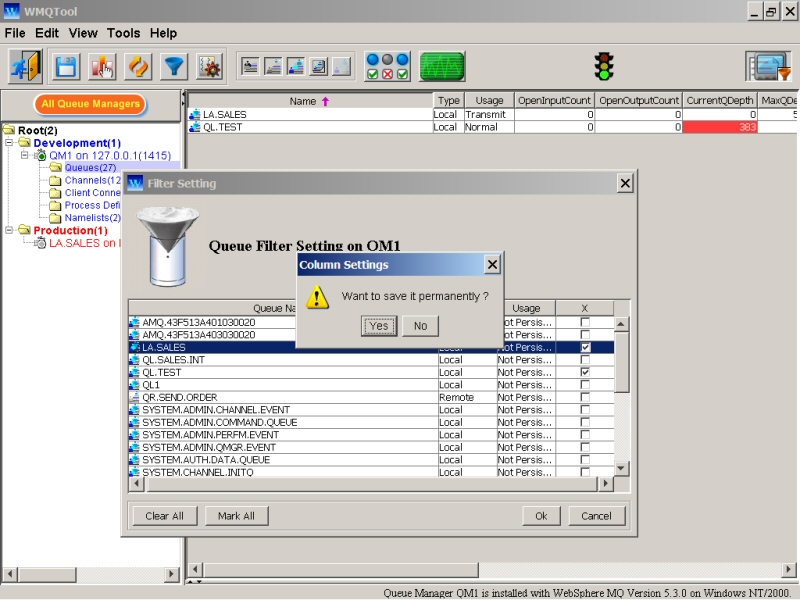This screenshot has width=800, height=600.
Task: Check the box for QL.SALES.INT
Action: tap(585, 360)
